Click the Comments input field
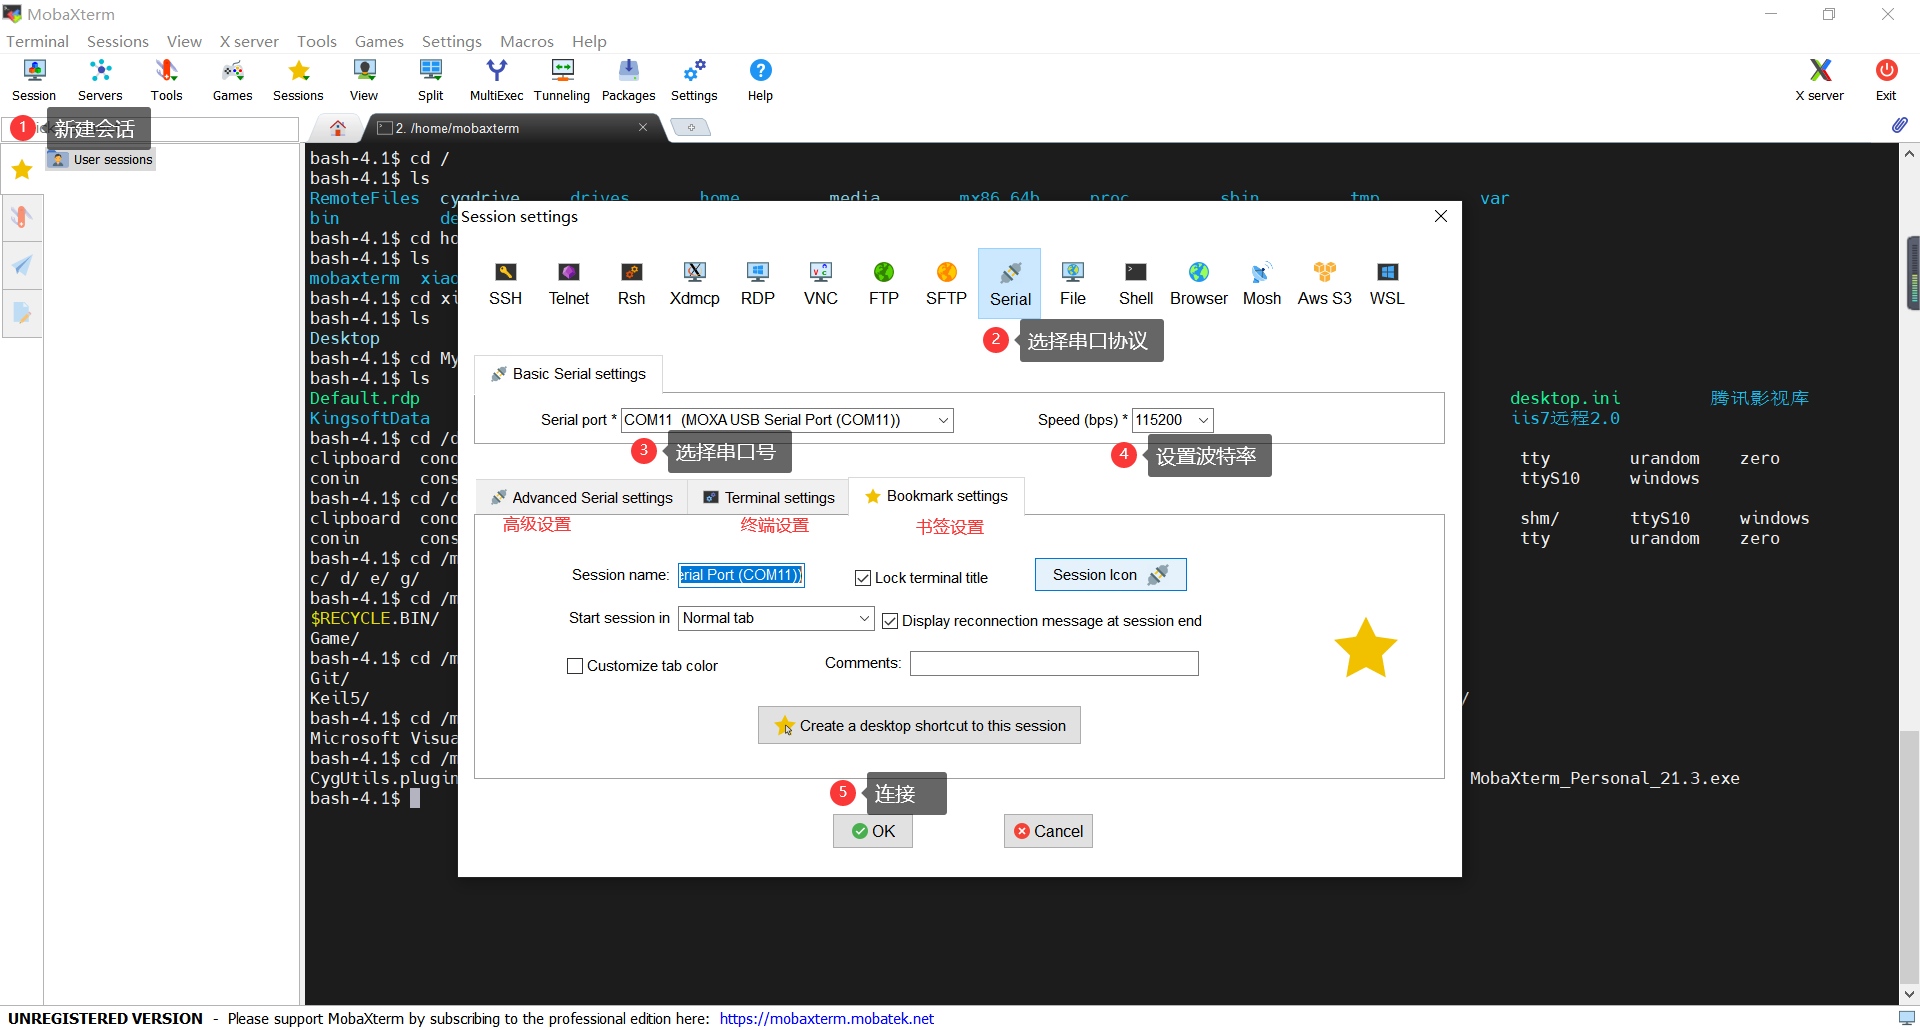Screen dimensions: 1920x1030 point(1054,663)
